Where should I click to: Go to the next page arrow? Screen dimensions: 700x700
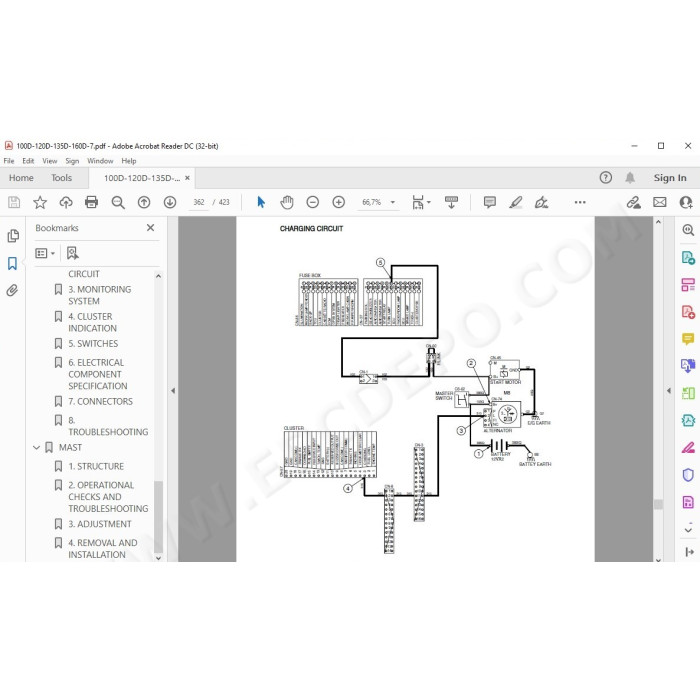coord(170,202)
